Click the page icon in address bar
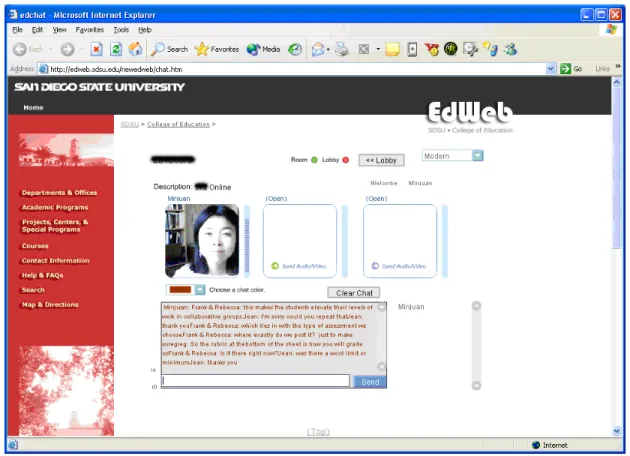This screenshot has width=630, height=456. (x=43, y=69)
